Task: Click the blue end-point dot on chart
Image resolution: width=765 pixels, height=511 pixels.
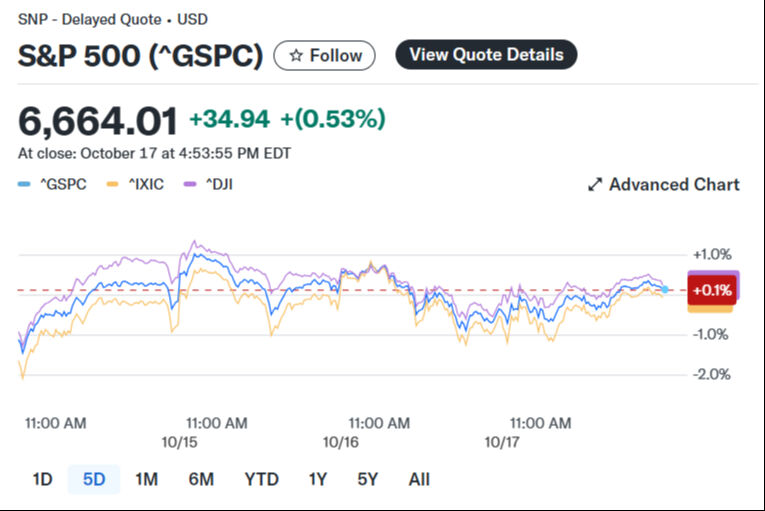Action: click(667, 290)
